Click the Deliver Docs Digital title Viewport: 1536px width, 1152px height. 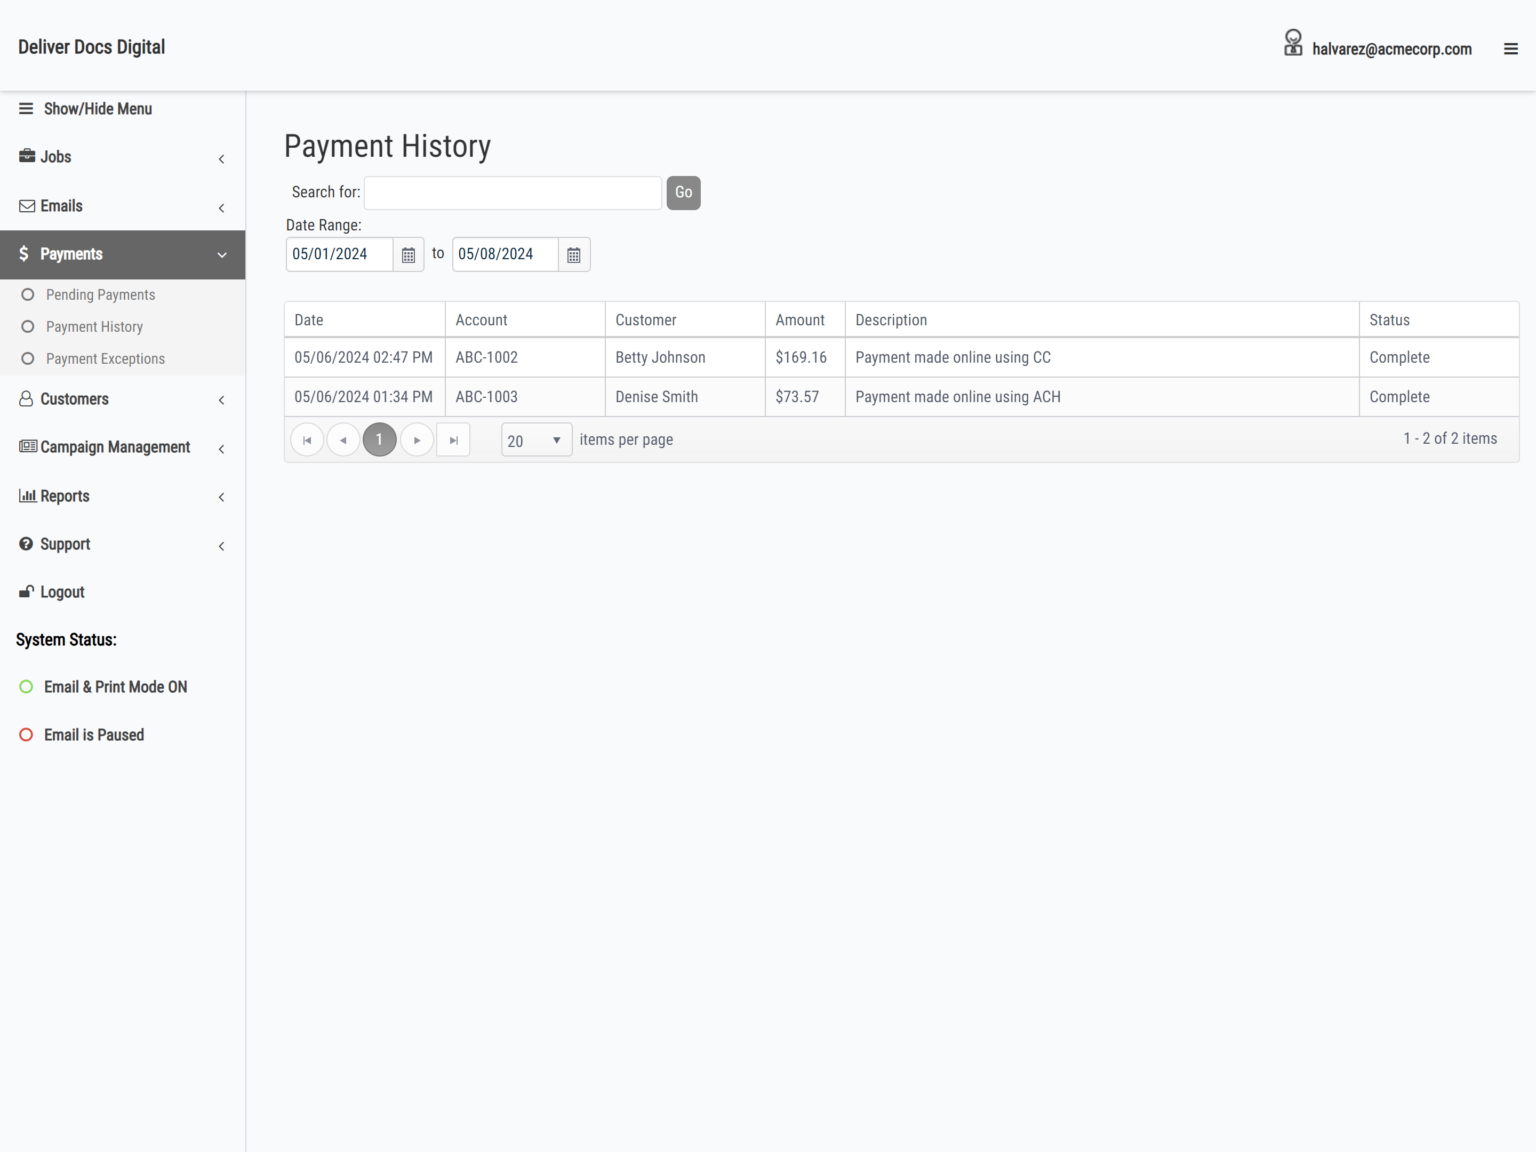pos(92,47)
